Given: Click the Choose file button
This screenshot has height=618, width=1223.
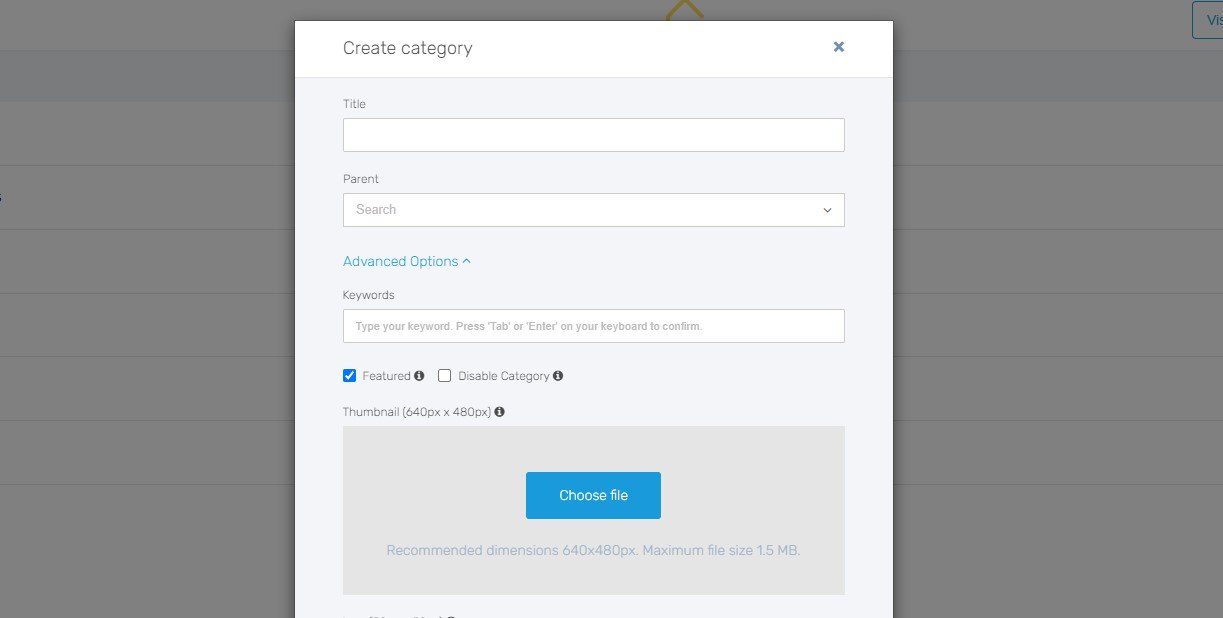Looking at the screenshot, I should pyautogui.click(x=593, y=495).
